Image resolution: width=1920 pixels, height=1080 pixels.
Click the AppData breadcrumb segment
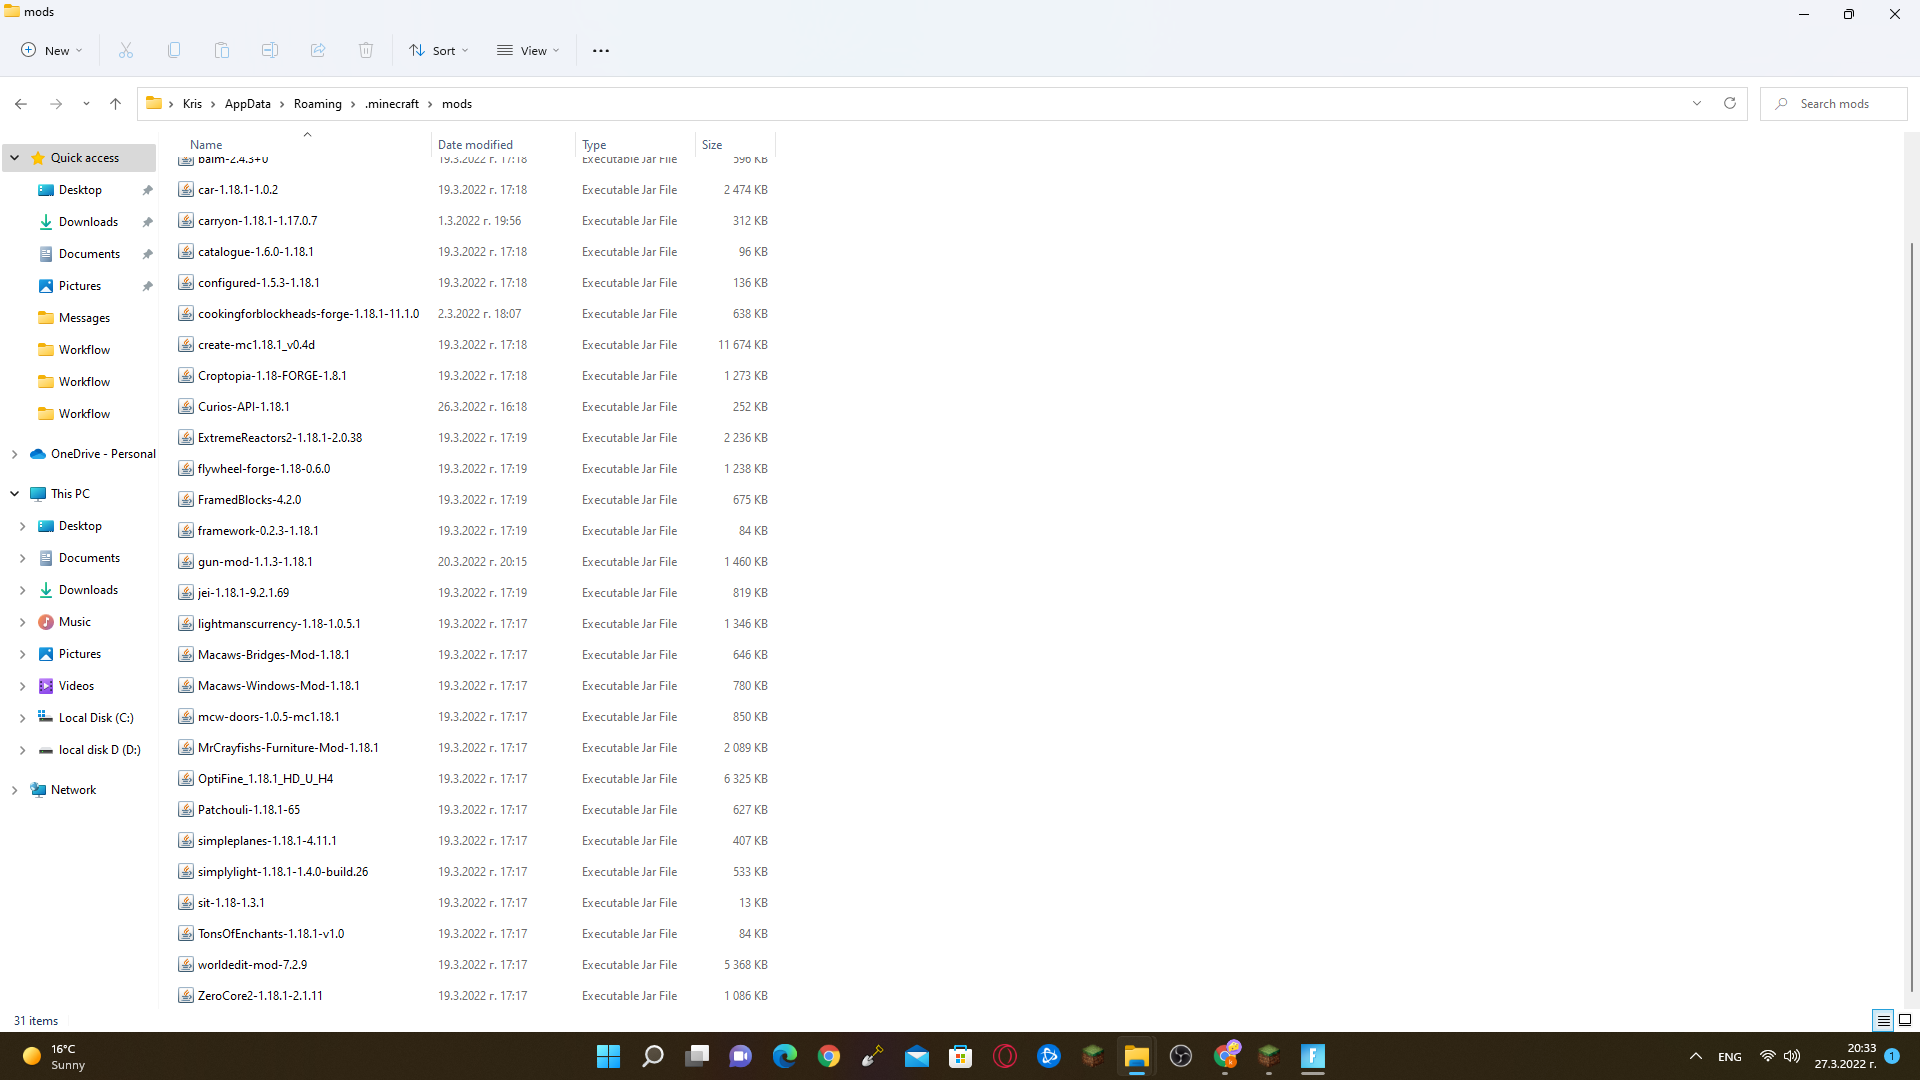(248, 104)
